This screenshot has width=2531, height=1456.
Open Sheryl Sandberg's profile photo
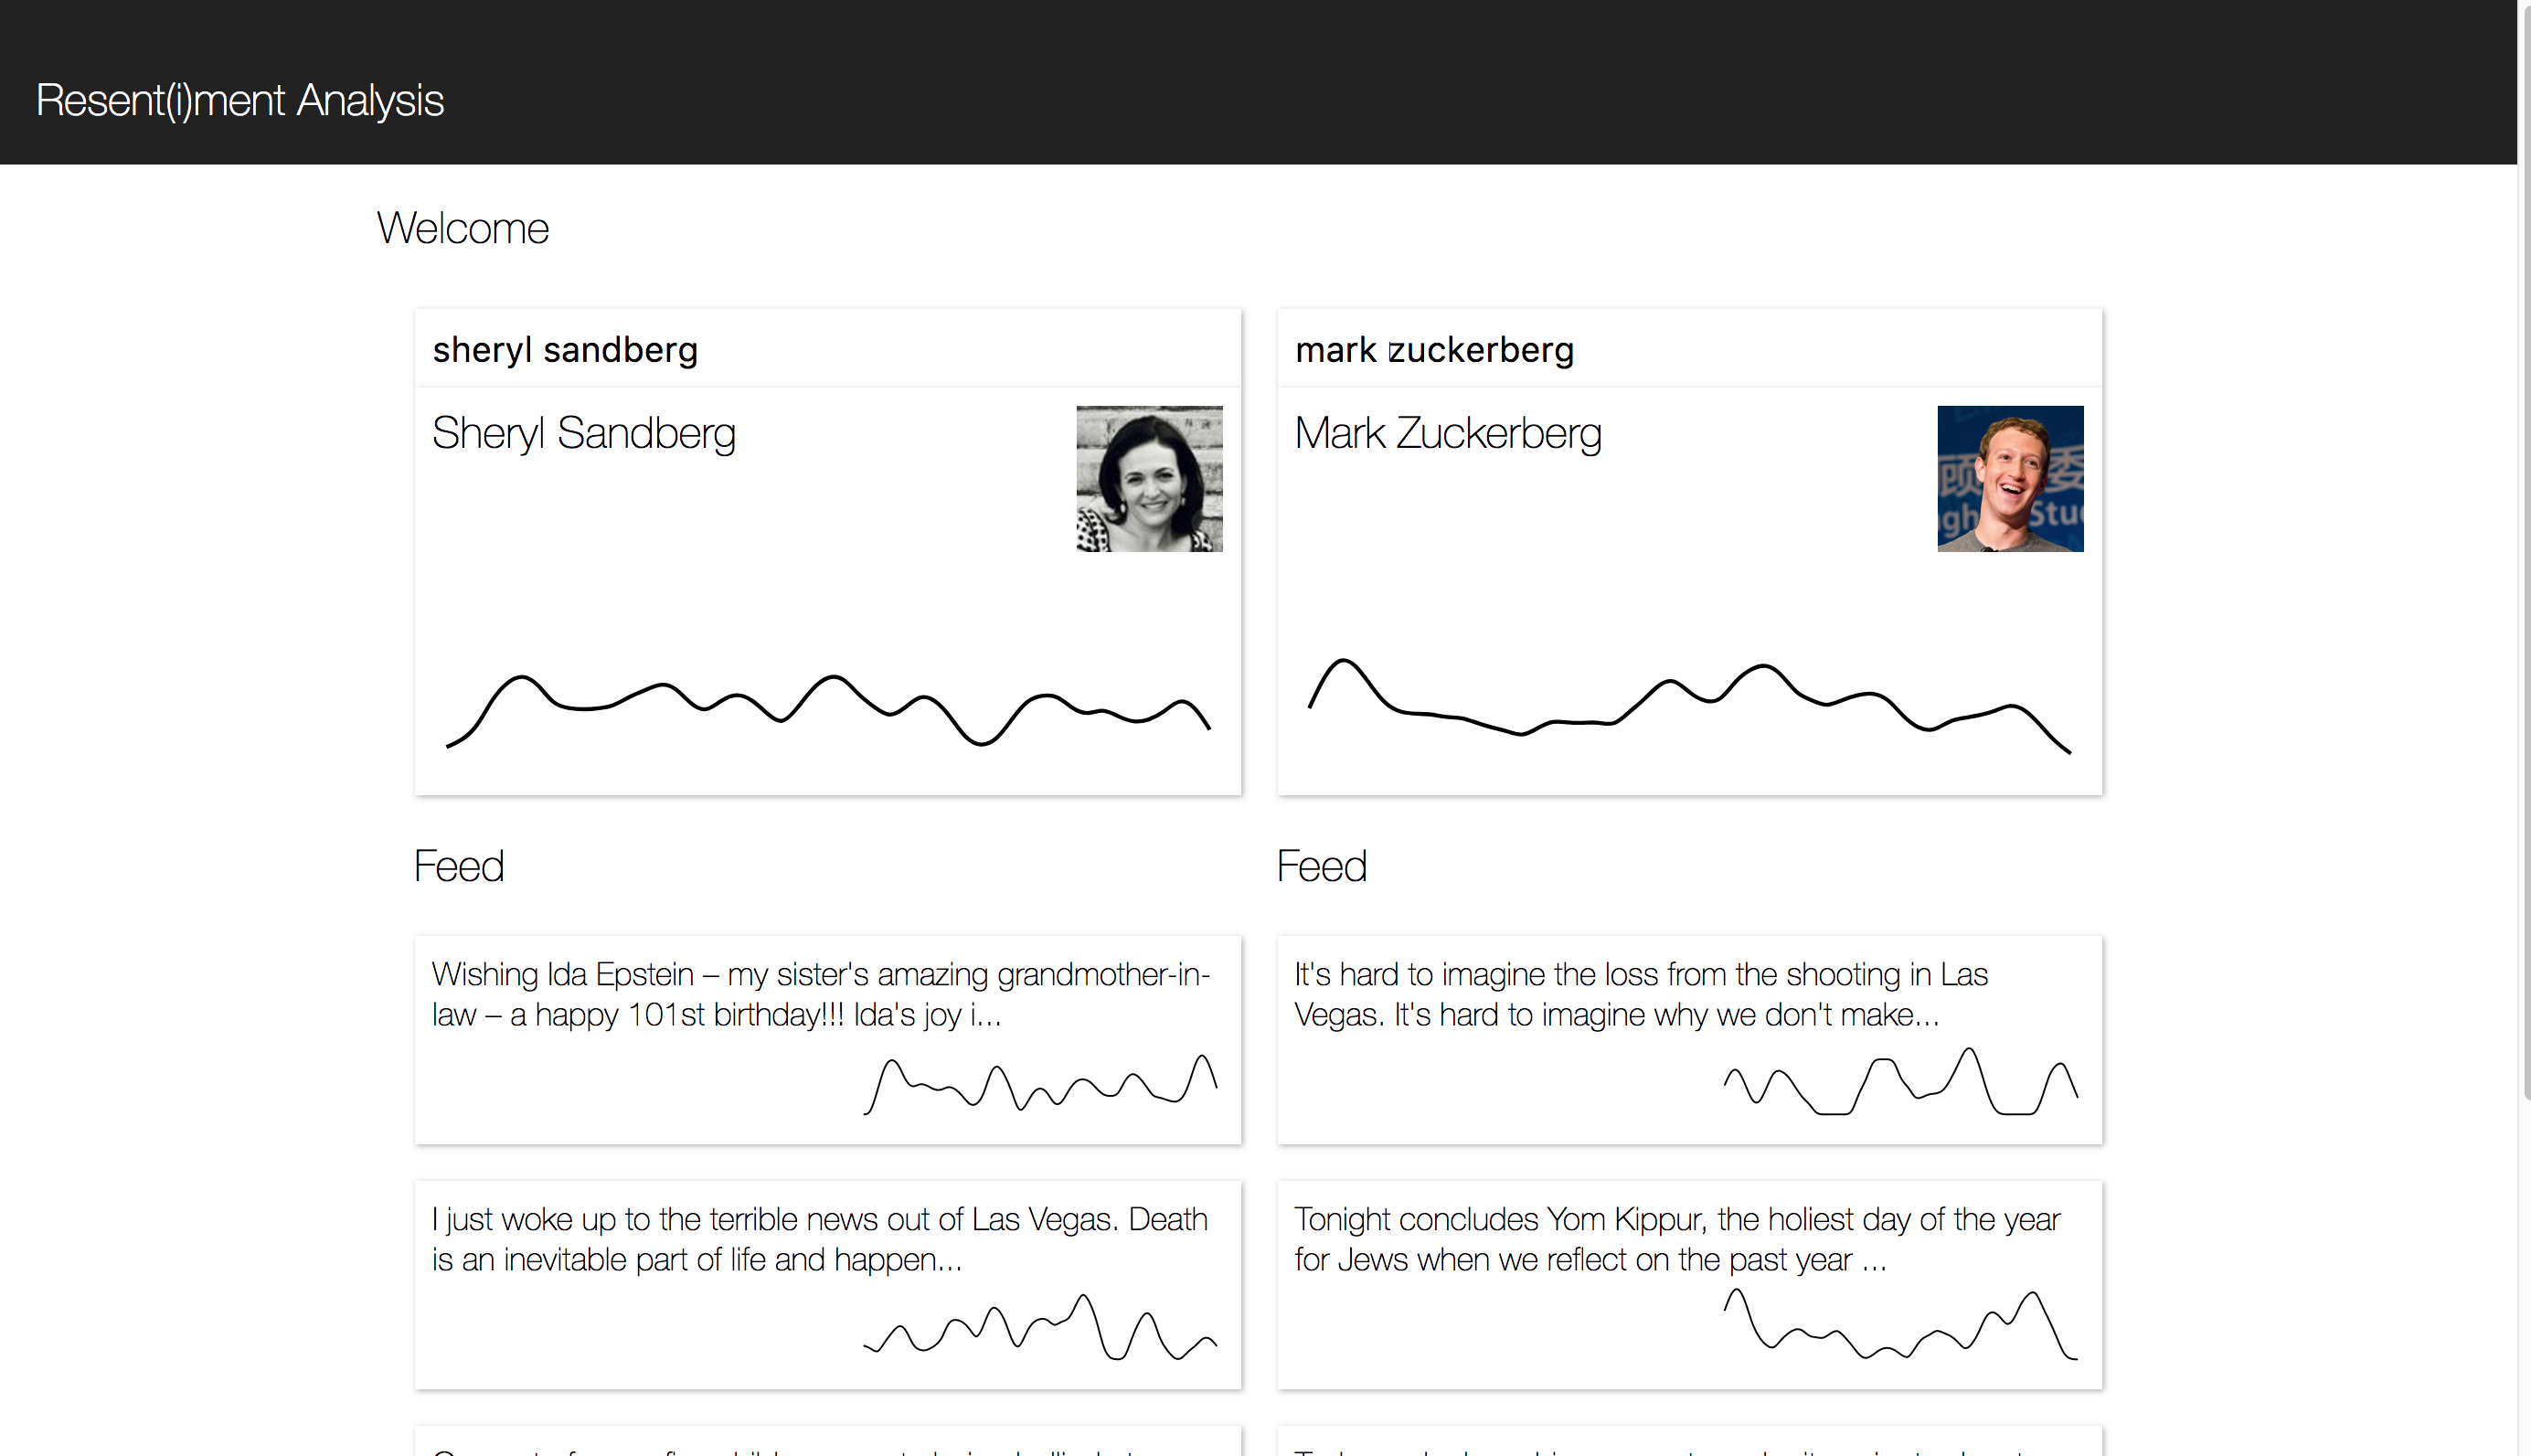pyautogui.click(x=1149, y=478)
